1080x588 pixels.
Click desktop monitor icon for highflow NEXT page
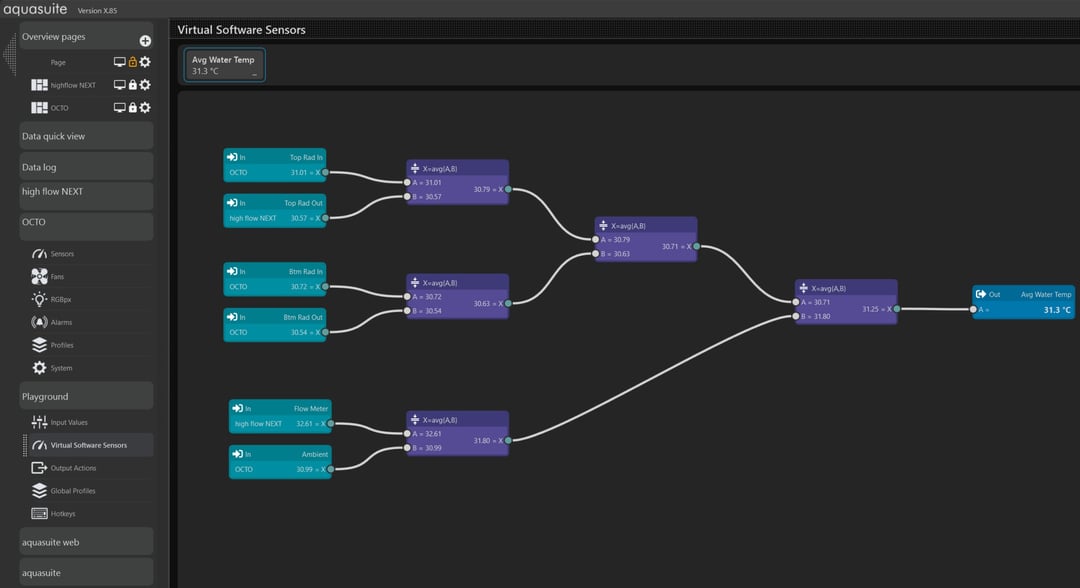(120, 85)
